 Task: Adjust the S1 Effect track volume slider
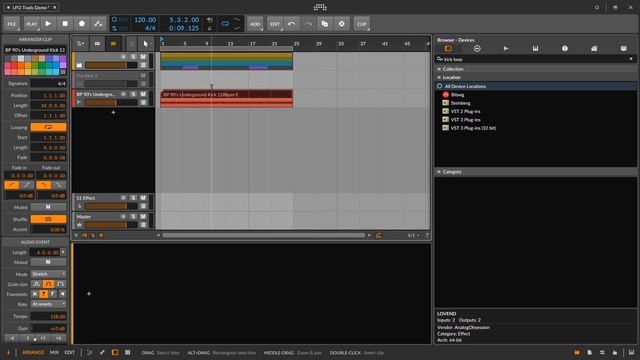click(x=111, y=206)
